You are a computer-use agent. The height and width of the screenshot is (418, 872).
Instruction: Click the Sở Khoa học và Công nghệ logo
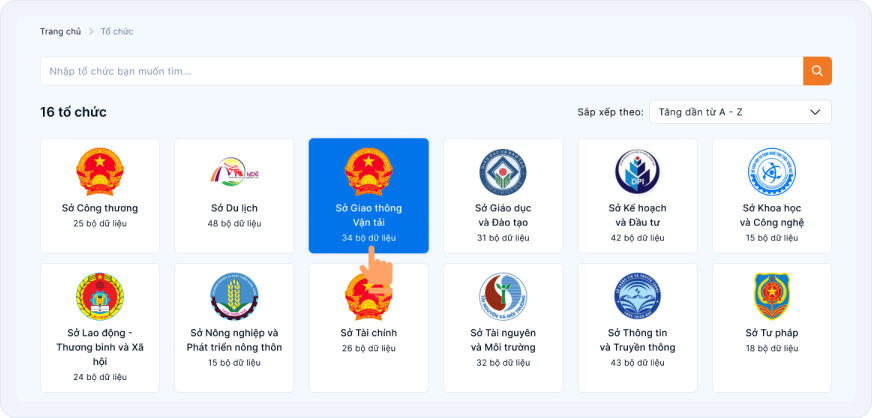click(772, 172)
